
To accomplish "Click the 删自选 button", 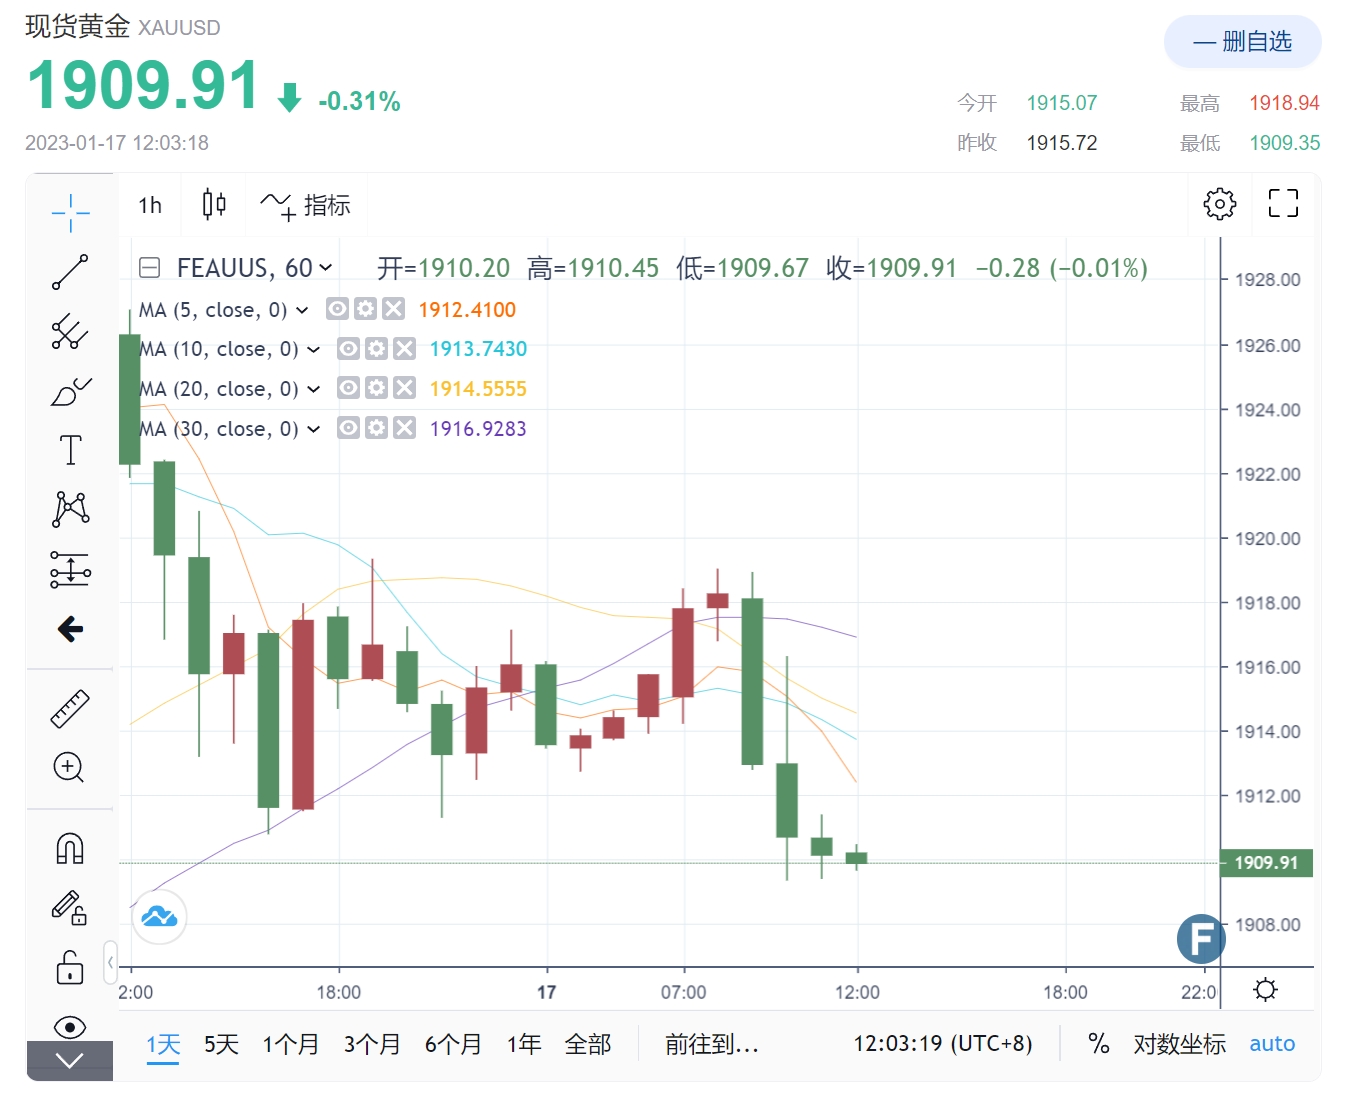I will click(1242, 42).
